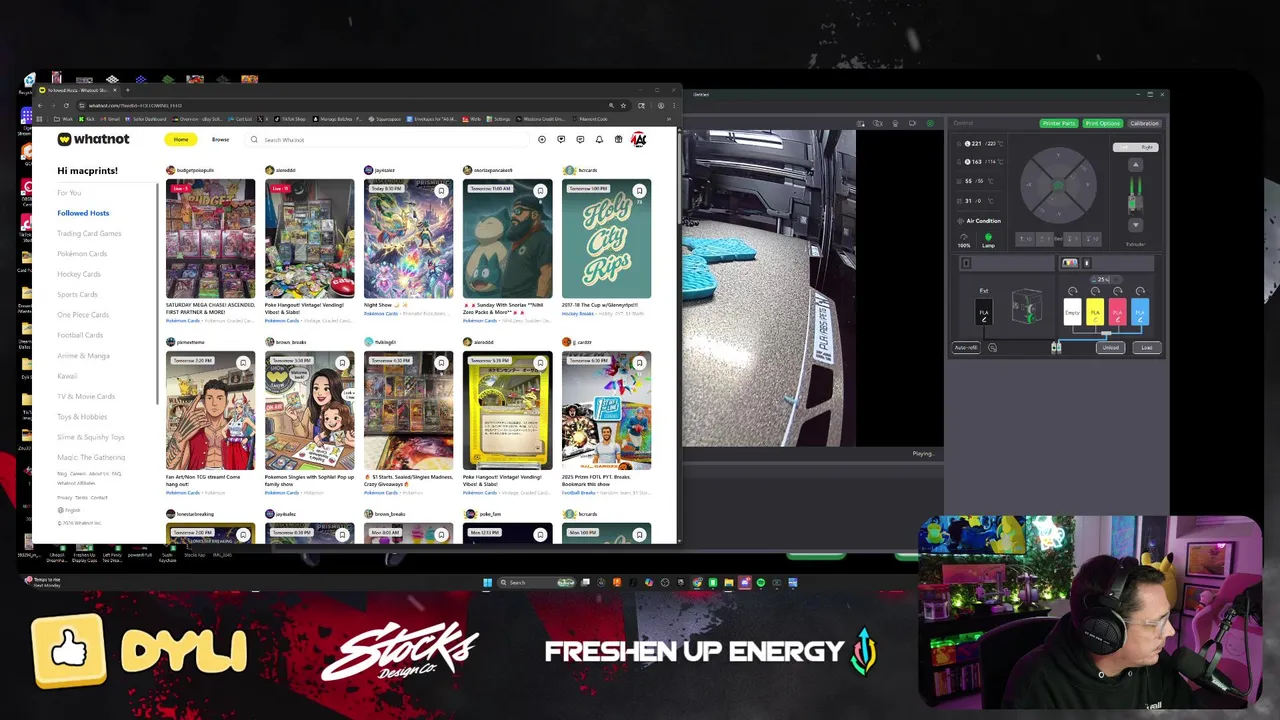Open the Whatnot Browse tab

coord(220,140)
